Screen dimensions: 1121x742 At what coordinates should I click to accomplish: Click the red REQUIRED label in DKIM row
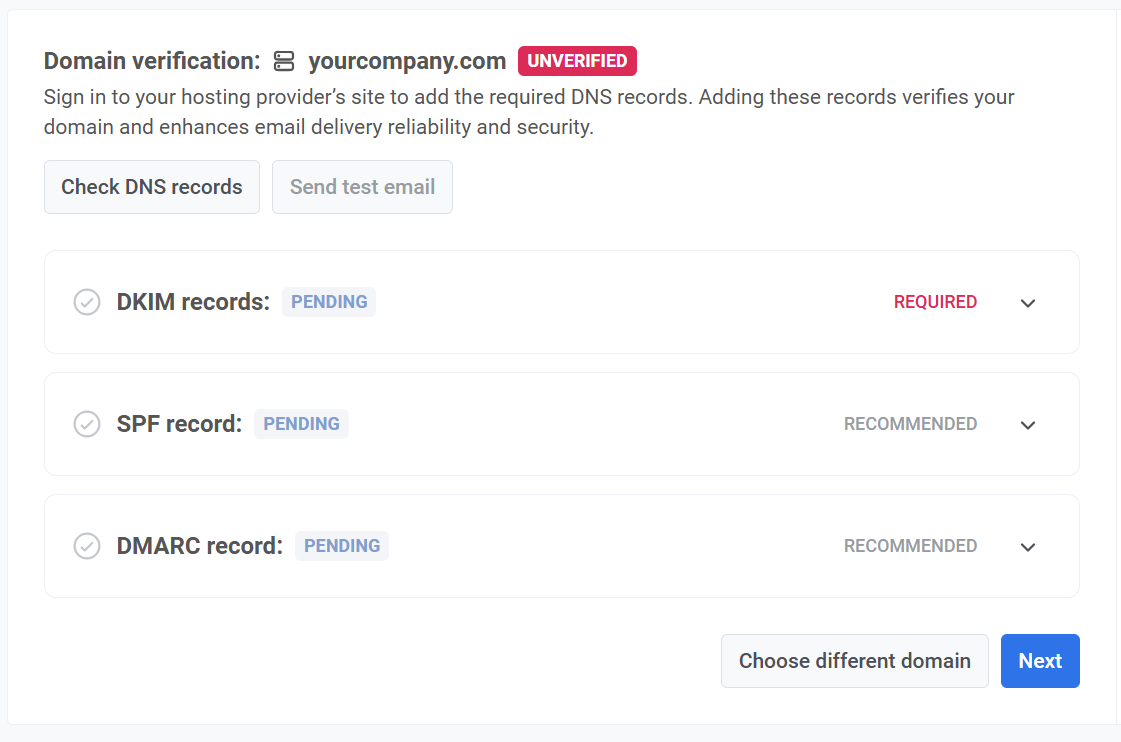[935, 302]
